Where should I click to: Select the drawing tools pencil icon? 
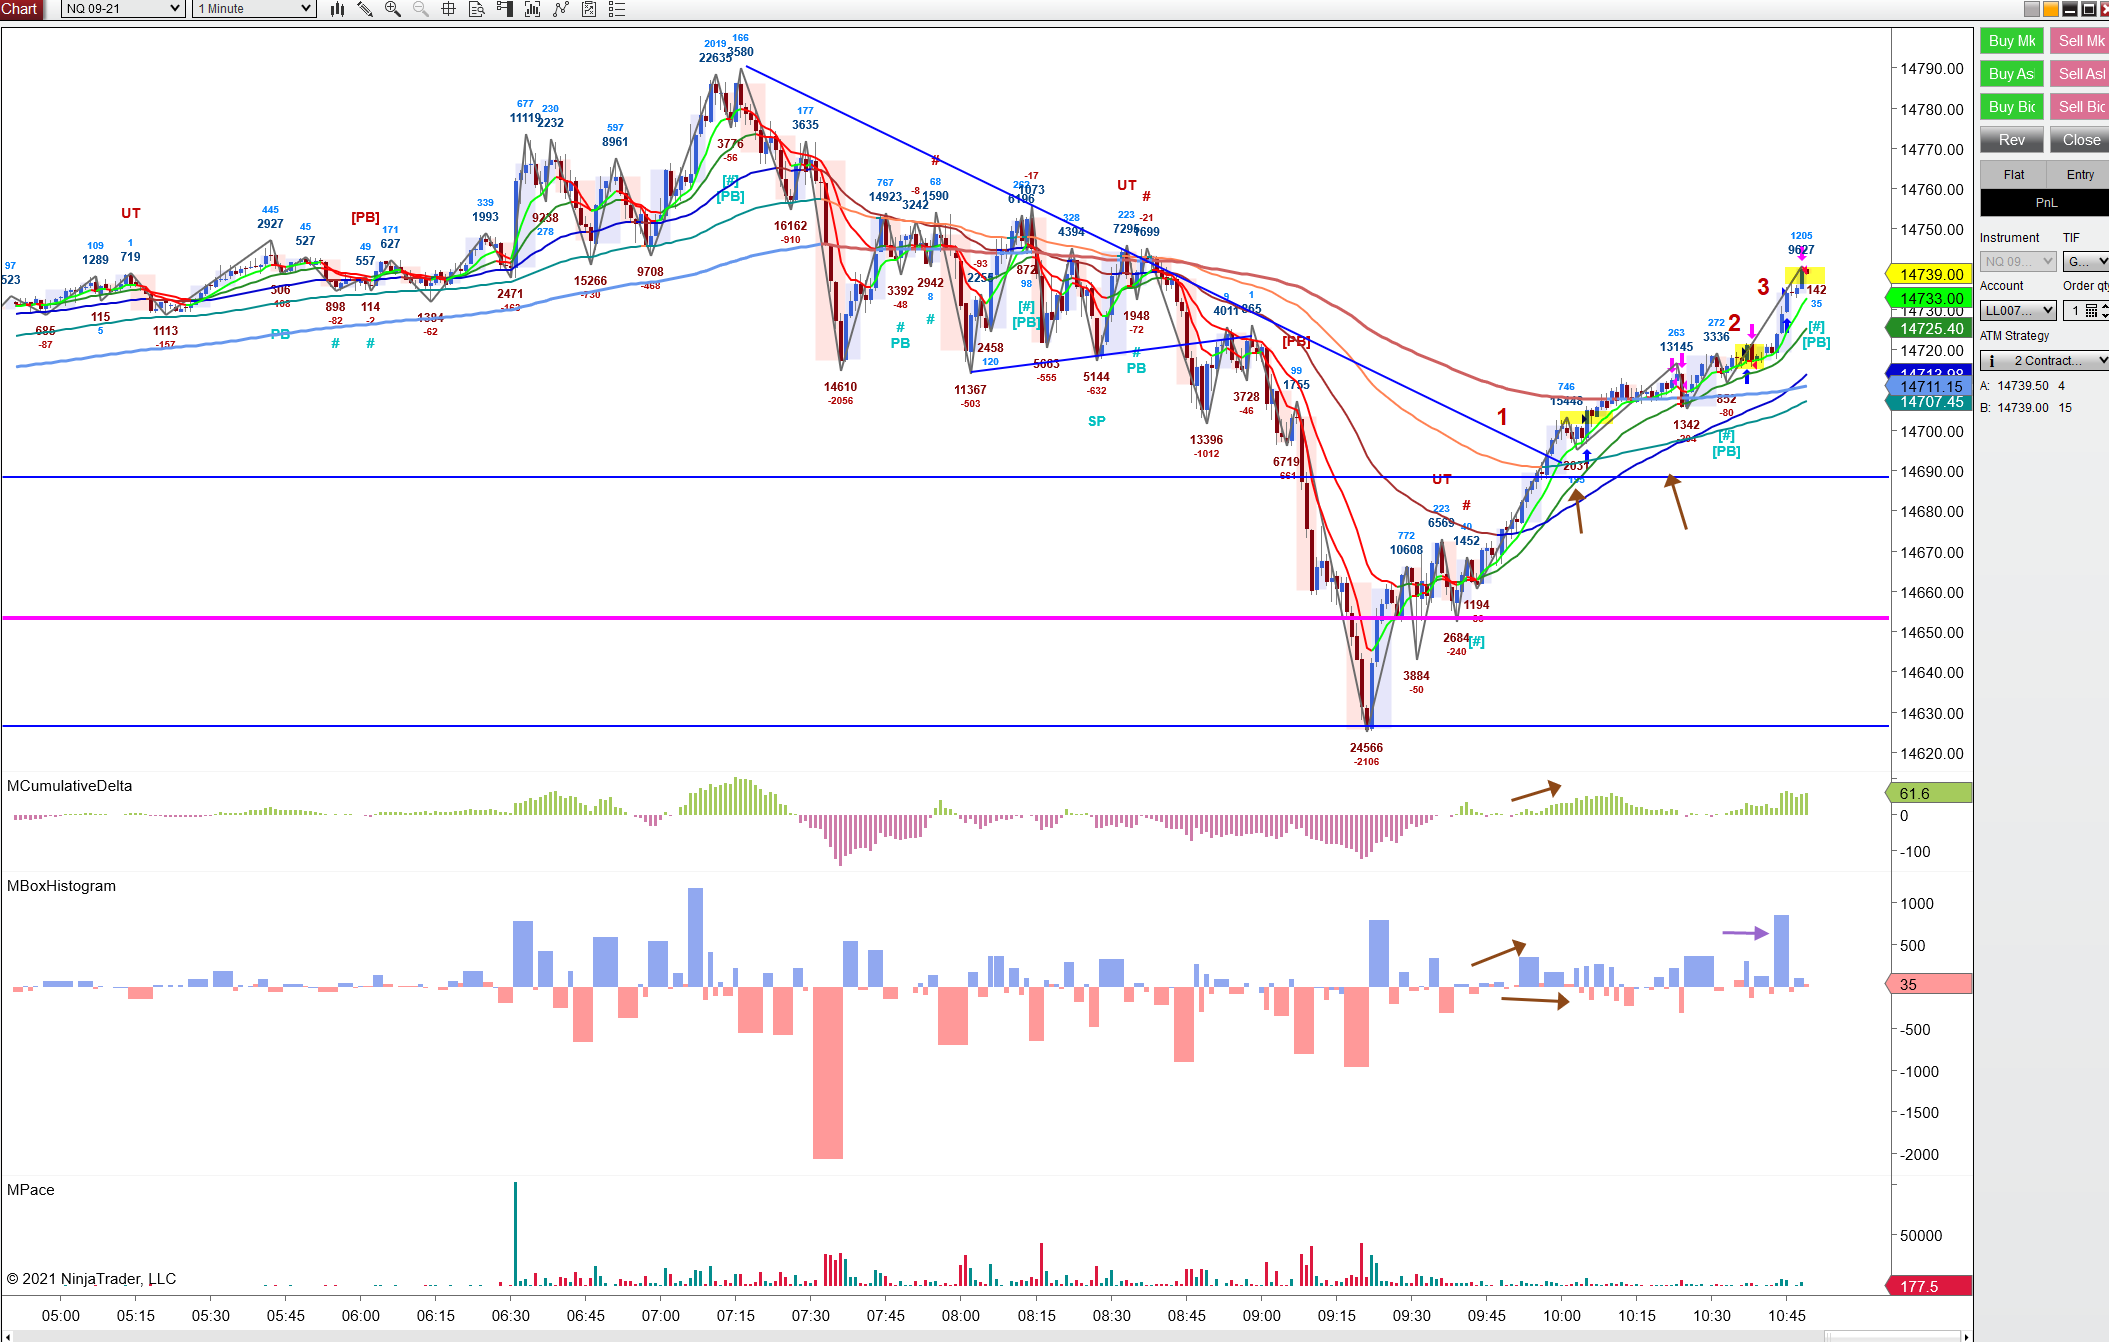click(365, 9)
